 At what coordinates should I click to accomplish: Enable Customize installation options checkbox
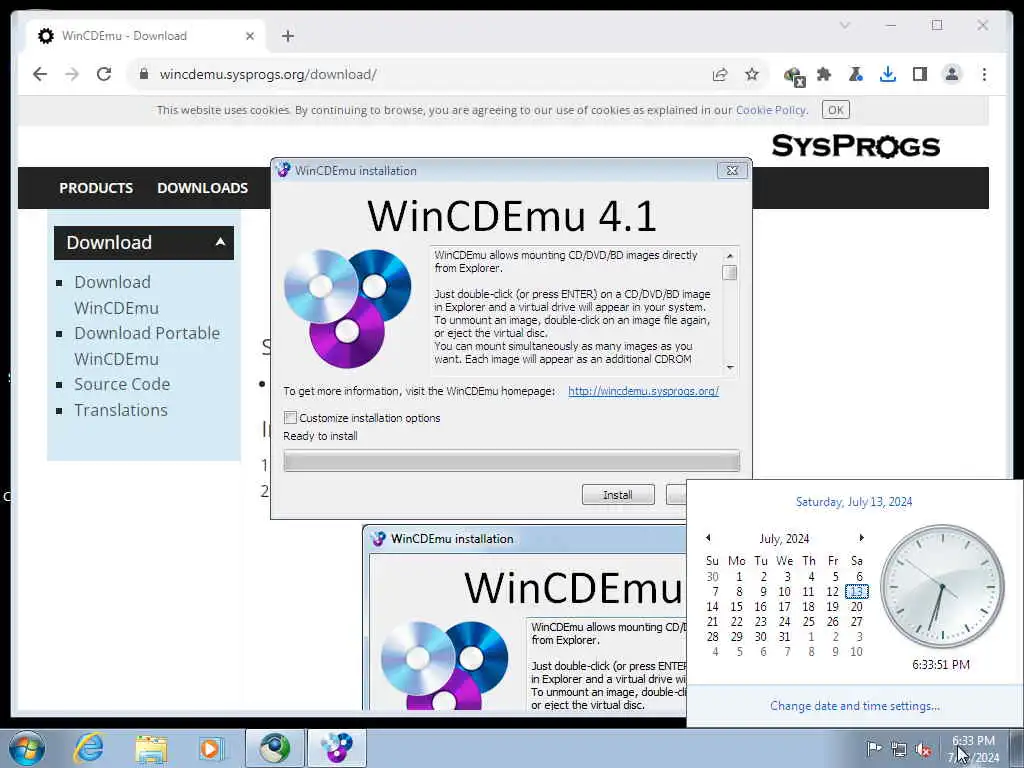pos(291,418)
